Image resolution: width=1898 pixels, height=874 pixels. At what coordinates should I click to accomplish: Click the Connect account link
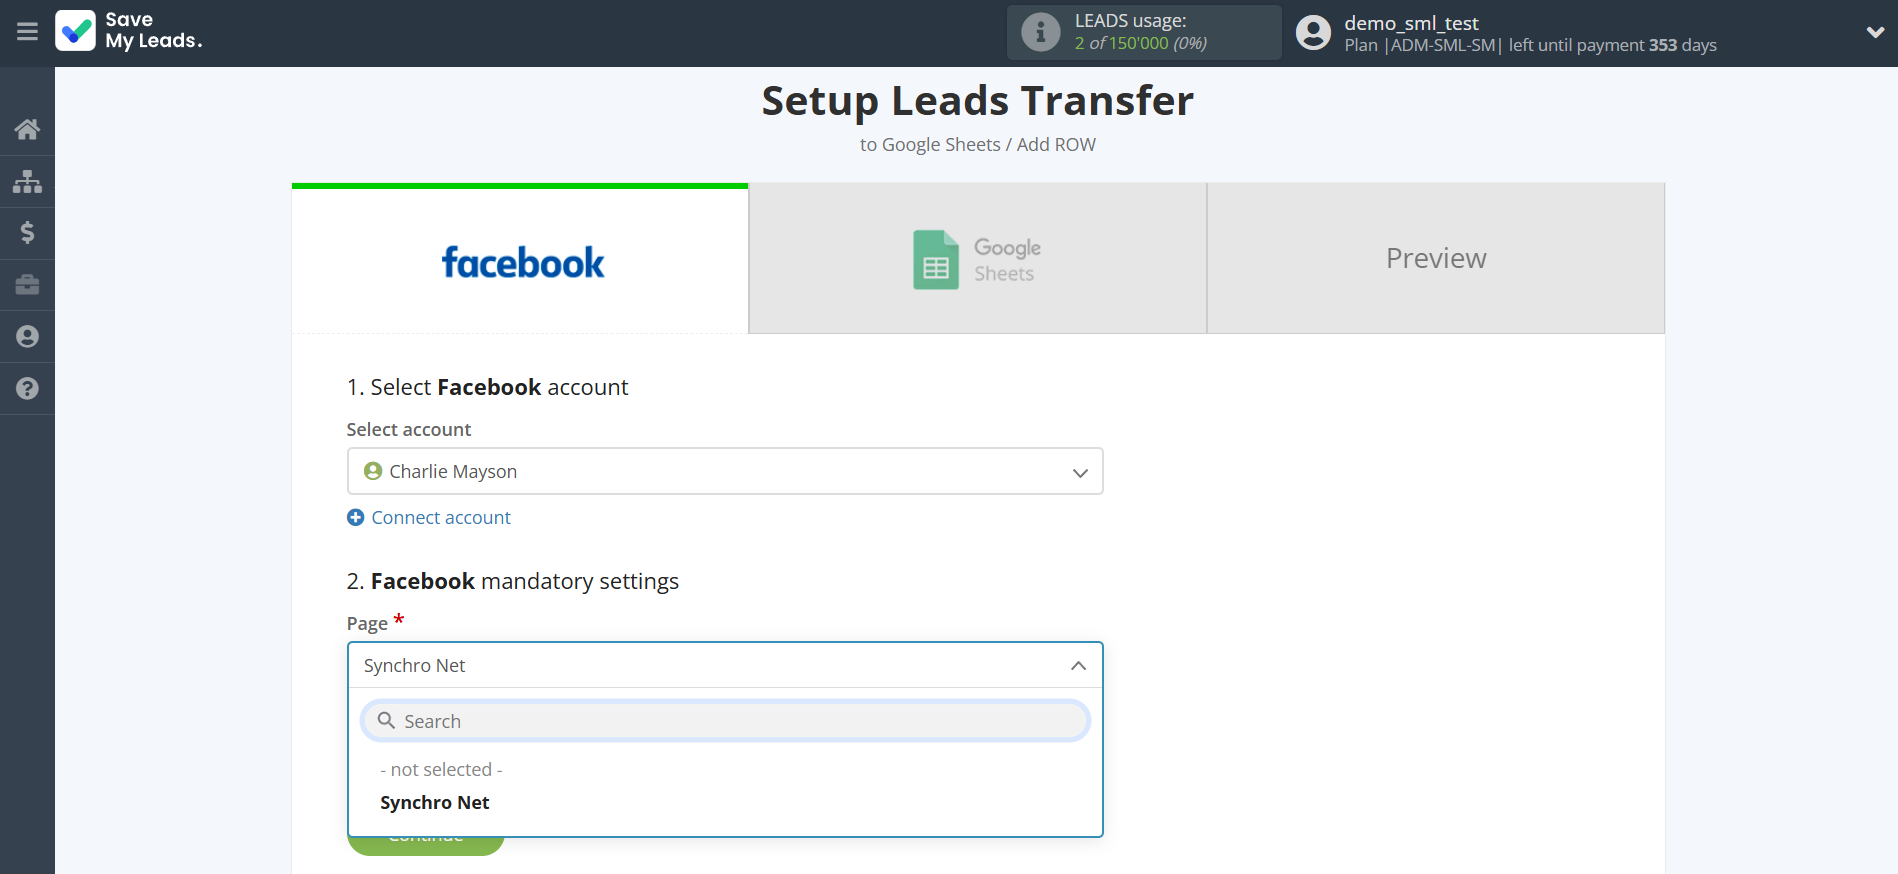click(440, 518)
